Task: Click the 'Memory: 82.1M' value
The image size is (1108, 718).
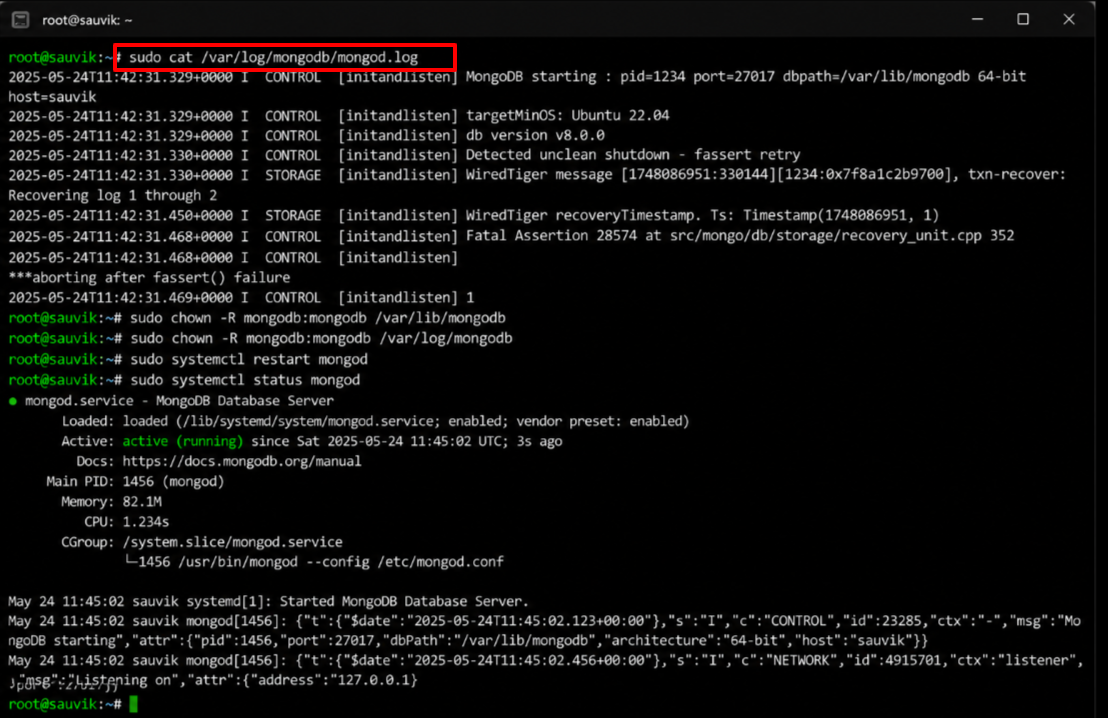Action: 142,502
